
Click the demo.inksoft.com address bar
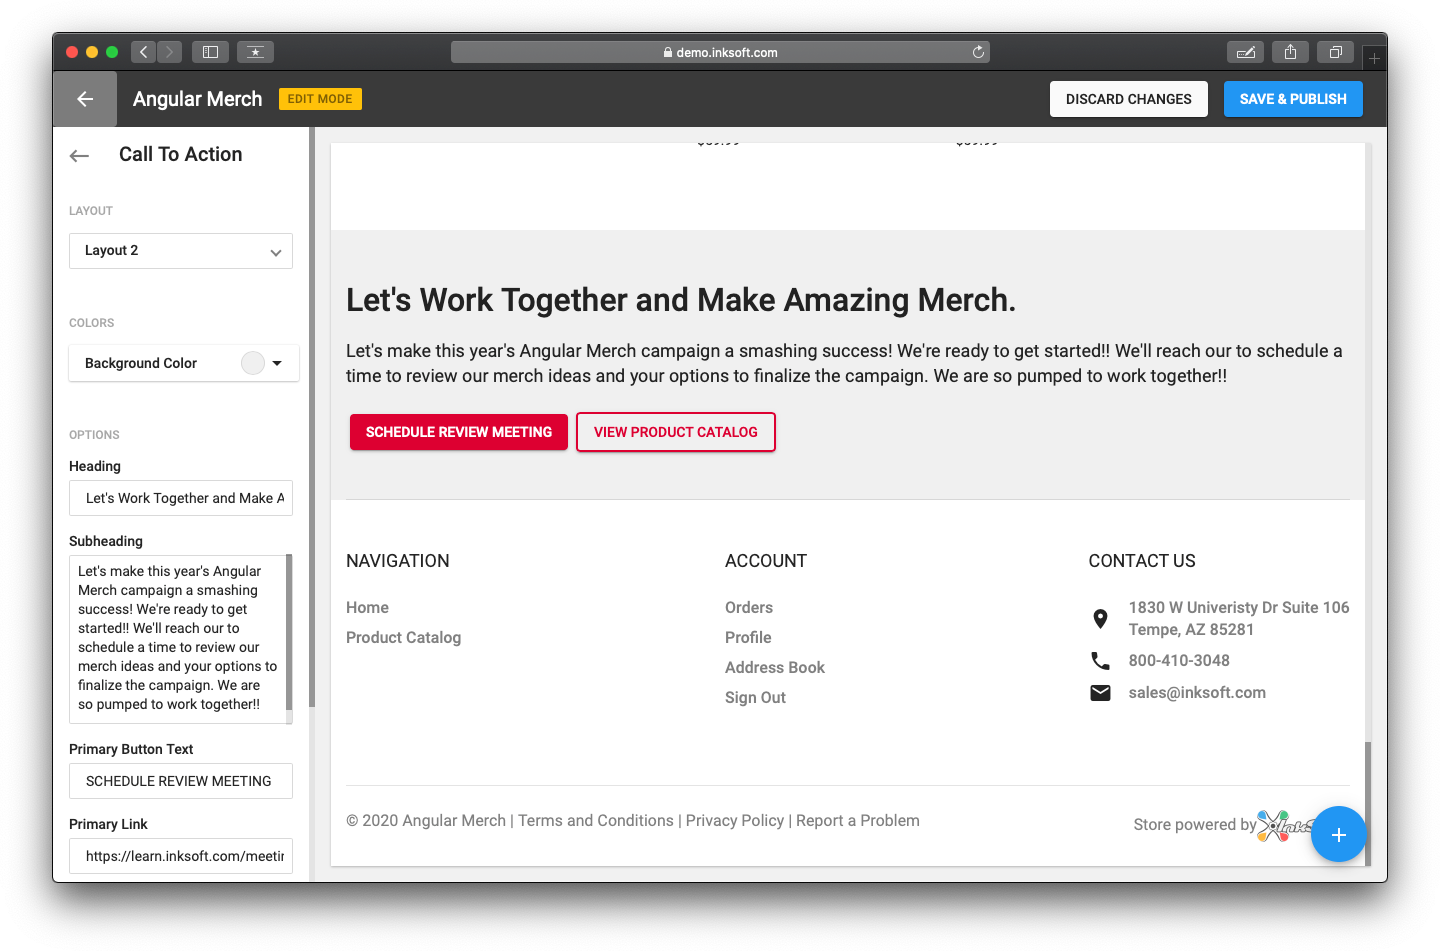(720, 52)
